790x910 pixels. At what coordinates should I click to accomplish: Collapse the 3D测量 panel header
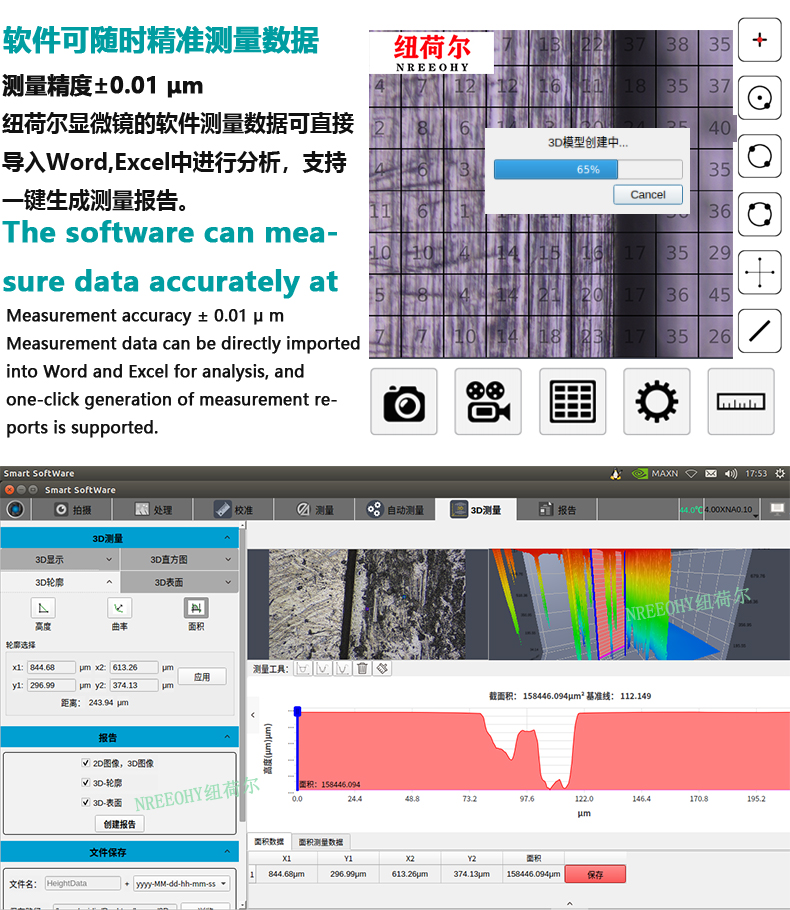click(120, 538)
